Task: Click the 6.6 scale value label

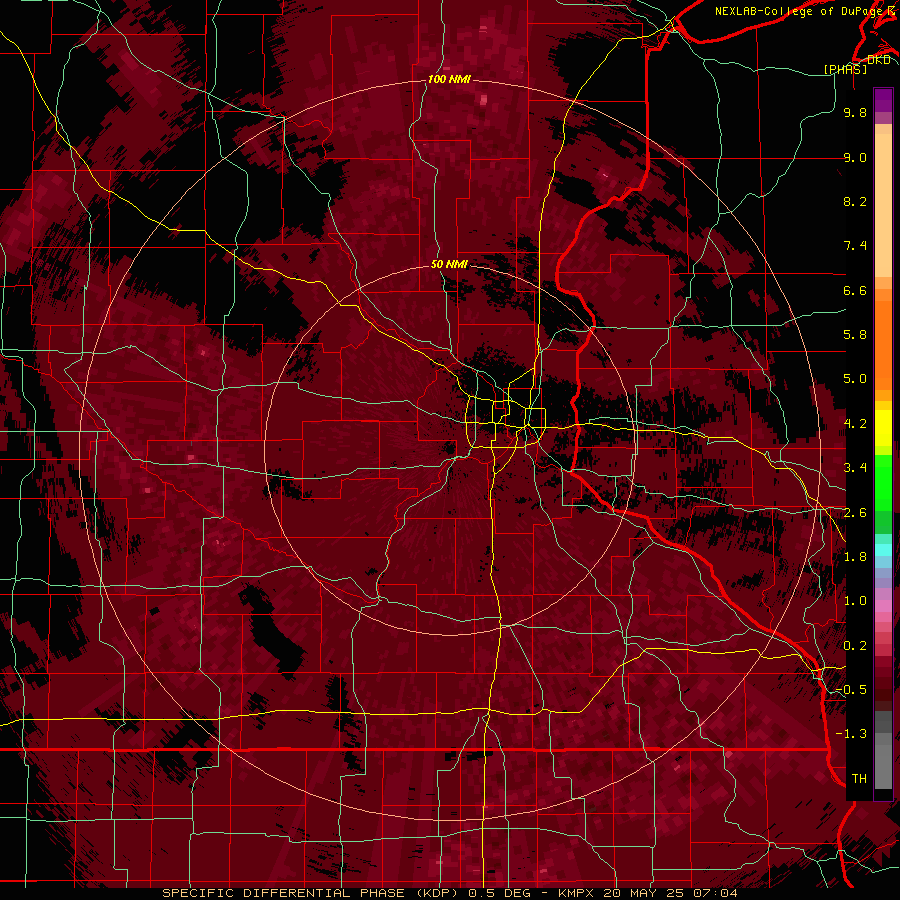Action: click(855, 290)
